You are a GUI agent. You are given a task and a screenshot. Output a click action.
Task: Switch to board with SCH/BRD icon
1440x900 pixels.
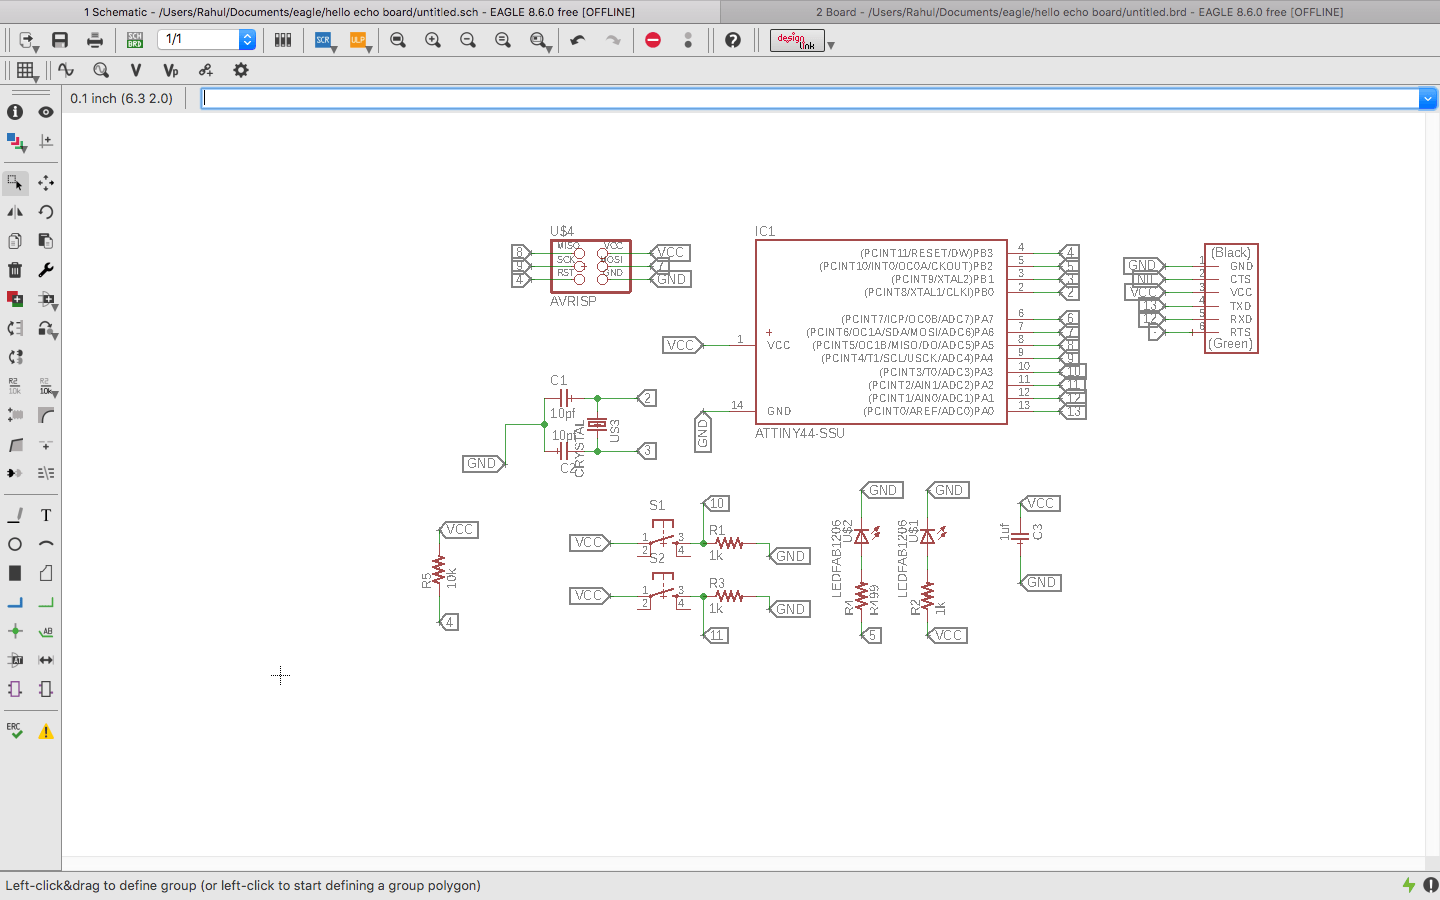click(x=135, y=40)
